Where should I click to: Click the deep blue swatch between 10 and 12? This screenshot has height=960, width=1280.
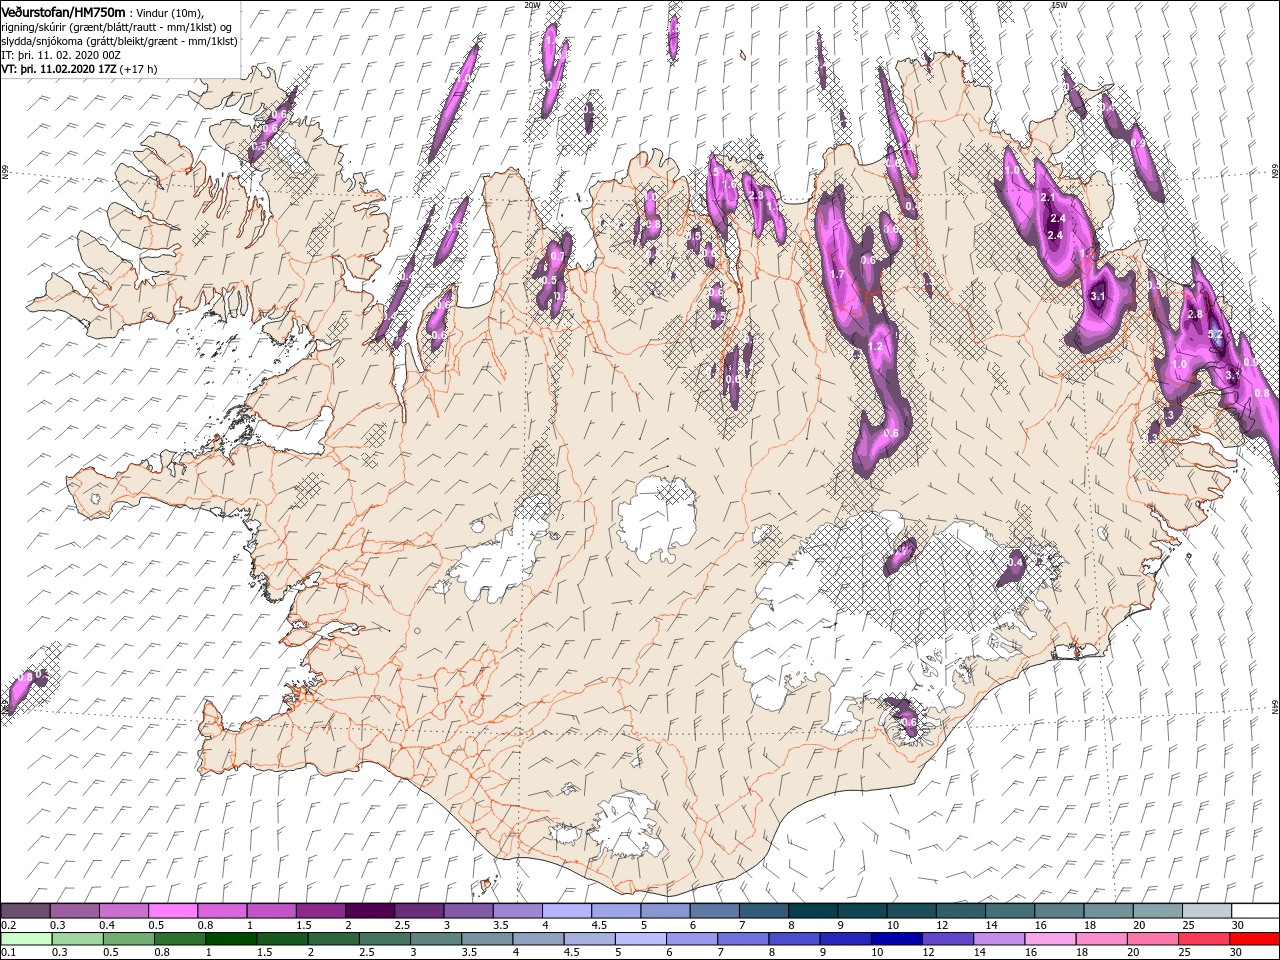[896, 939]
